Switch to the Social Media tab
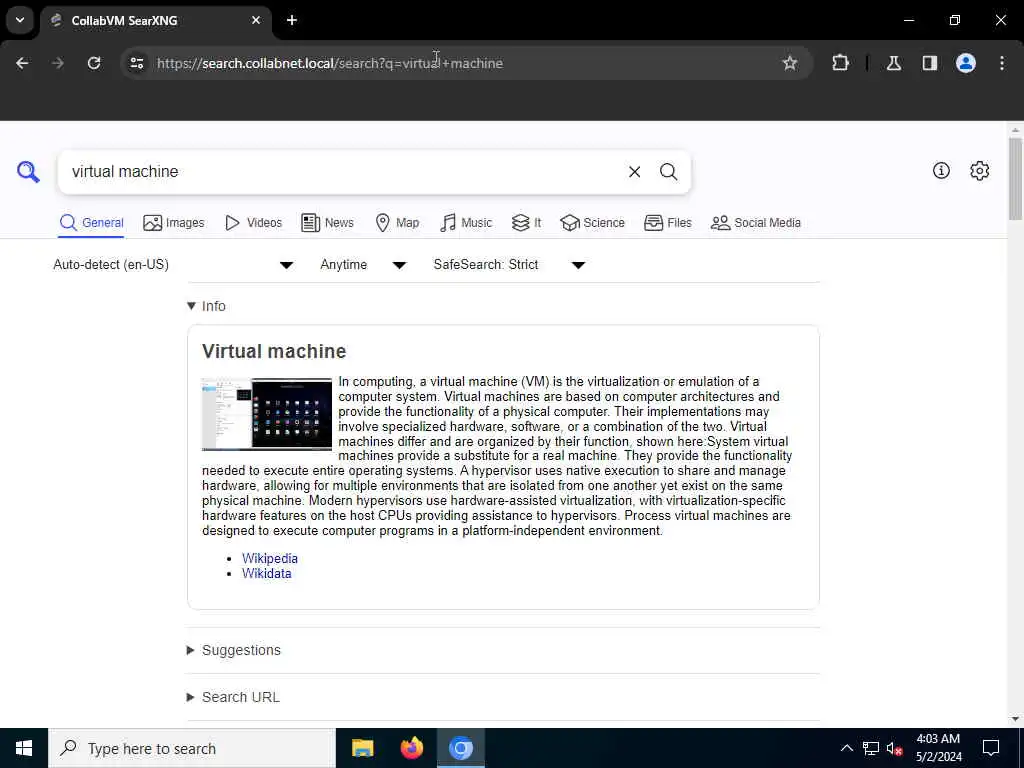Viewport: 1024px width, 768px height. (x=756, y=223)
